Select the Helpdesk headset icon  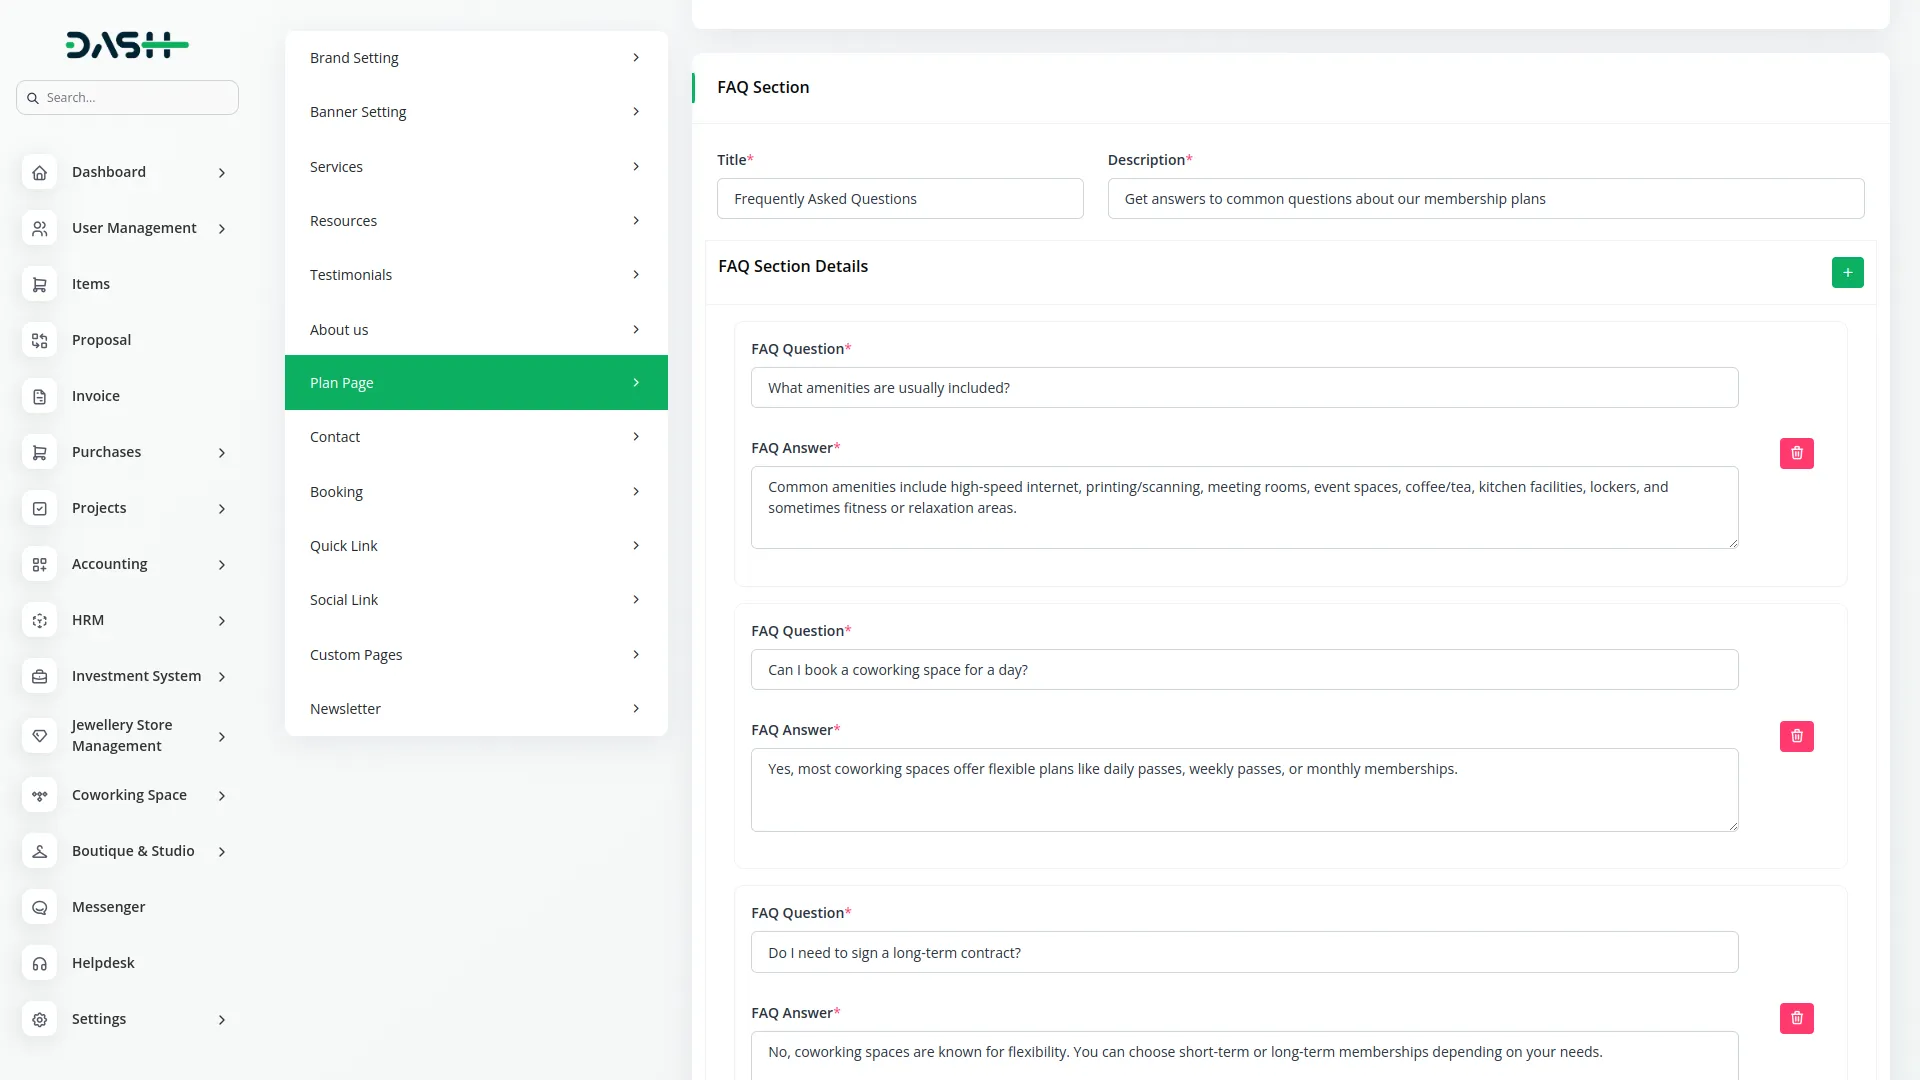pos(40,963)
